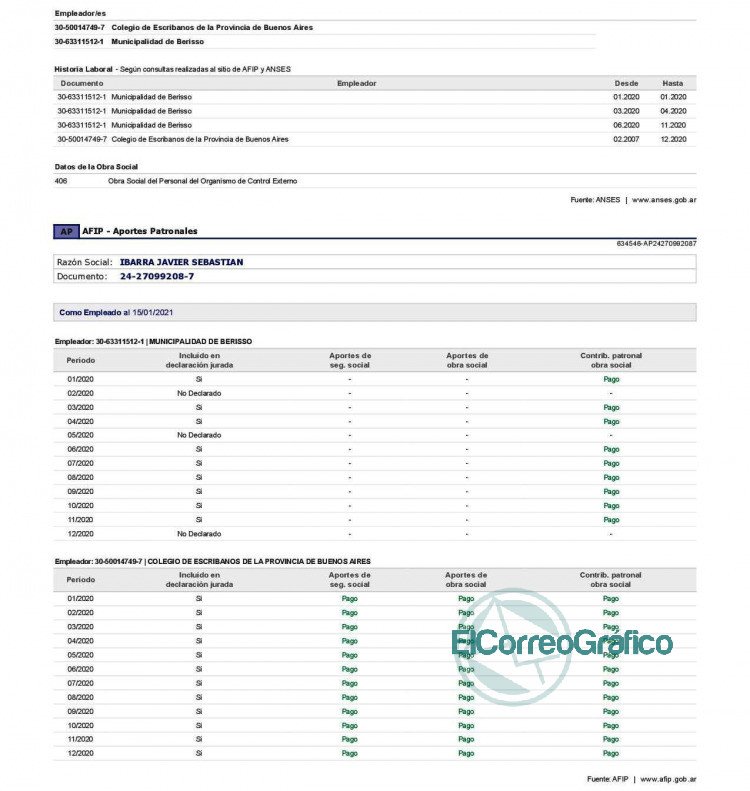This screenshot has width=750, height=791.
Task: Open the www.anses.gob.ar source link
Action: [x=664, y=200]
